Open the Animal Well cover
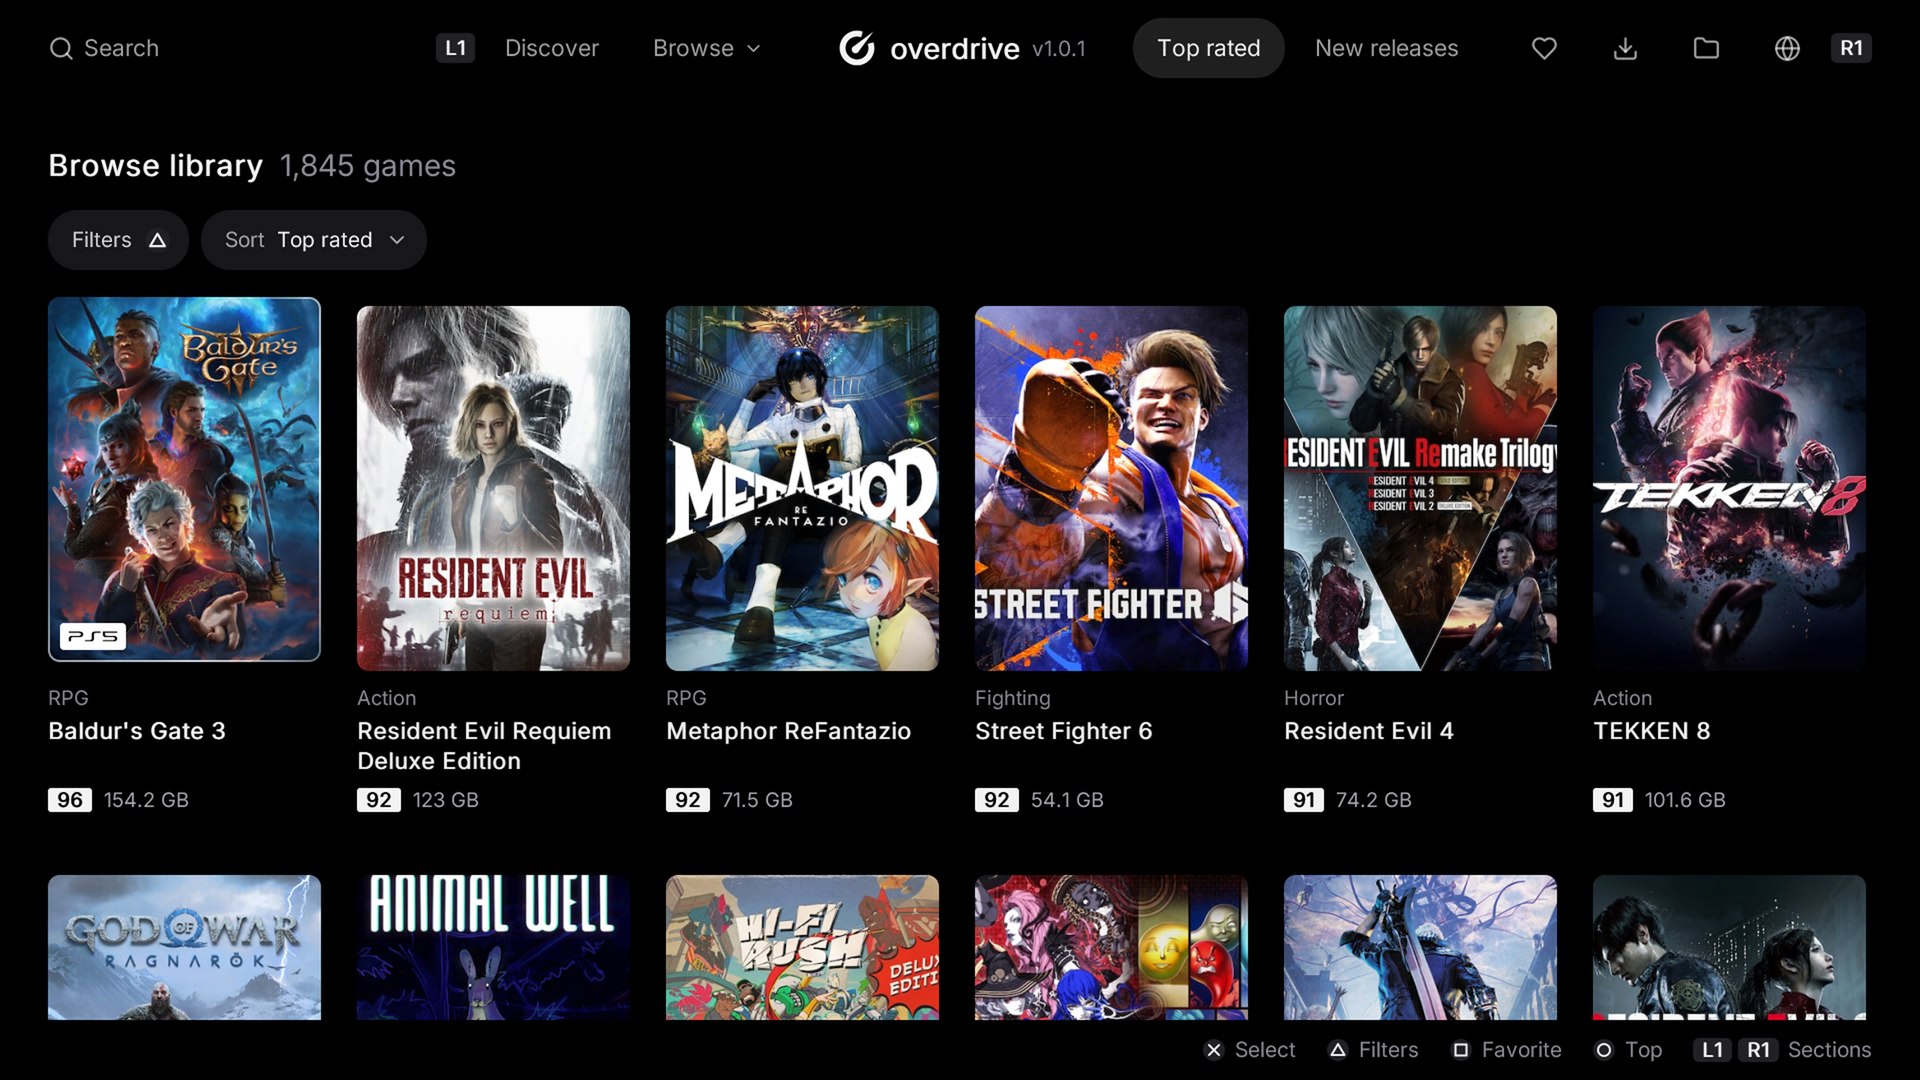The width and height of the screenshot is (1920, 1080). click(x=493, y=948)
